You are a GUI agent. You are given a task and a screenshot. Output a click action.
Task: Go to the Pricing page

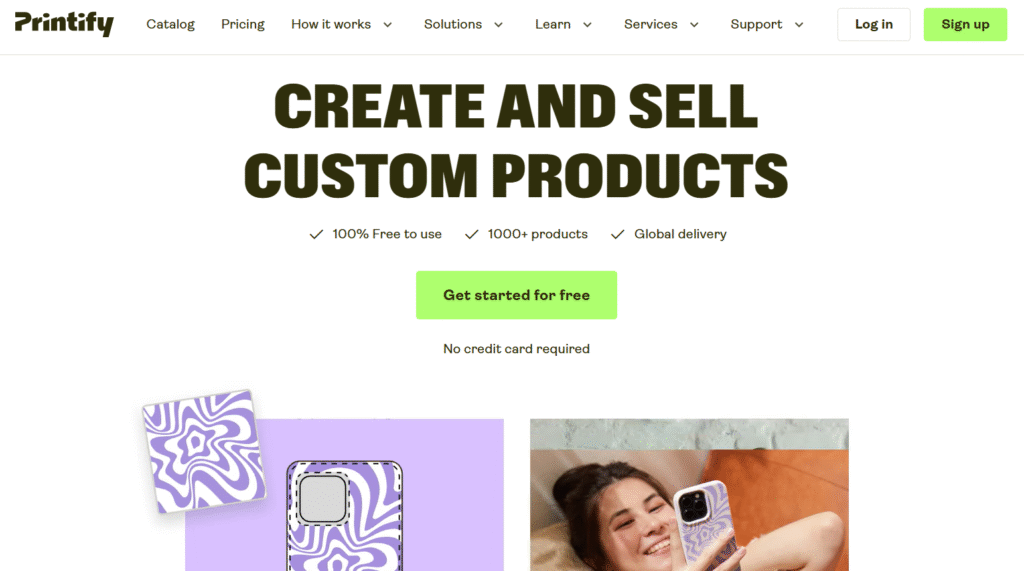click(x=242, y=24)
